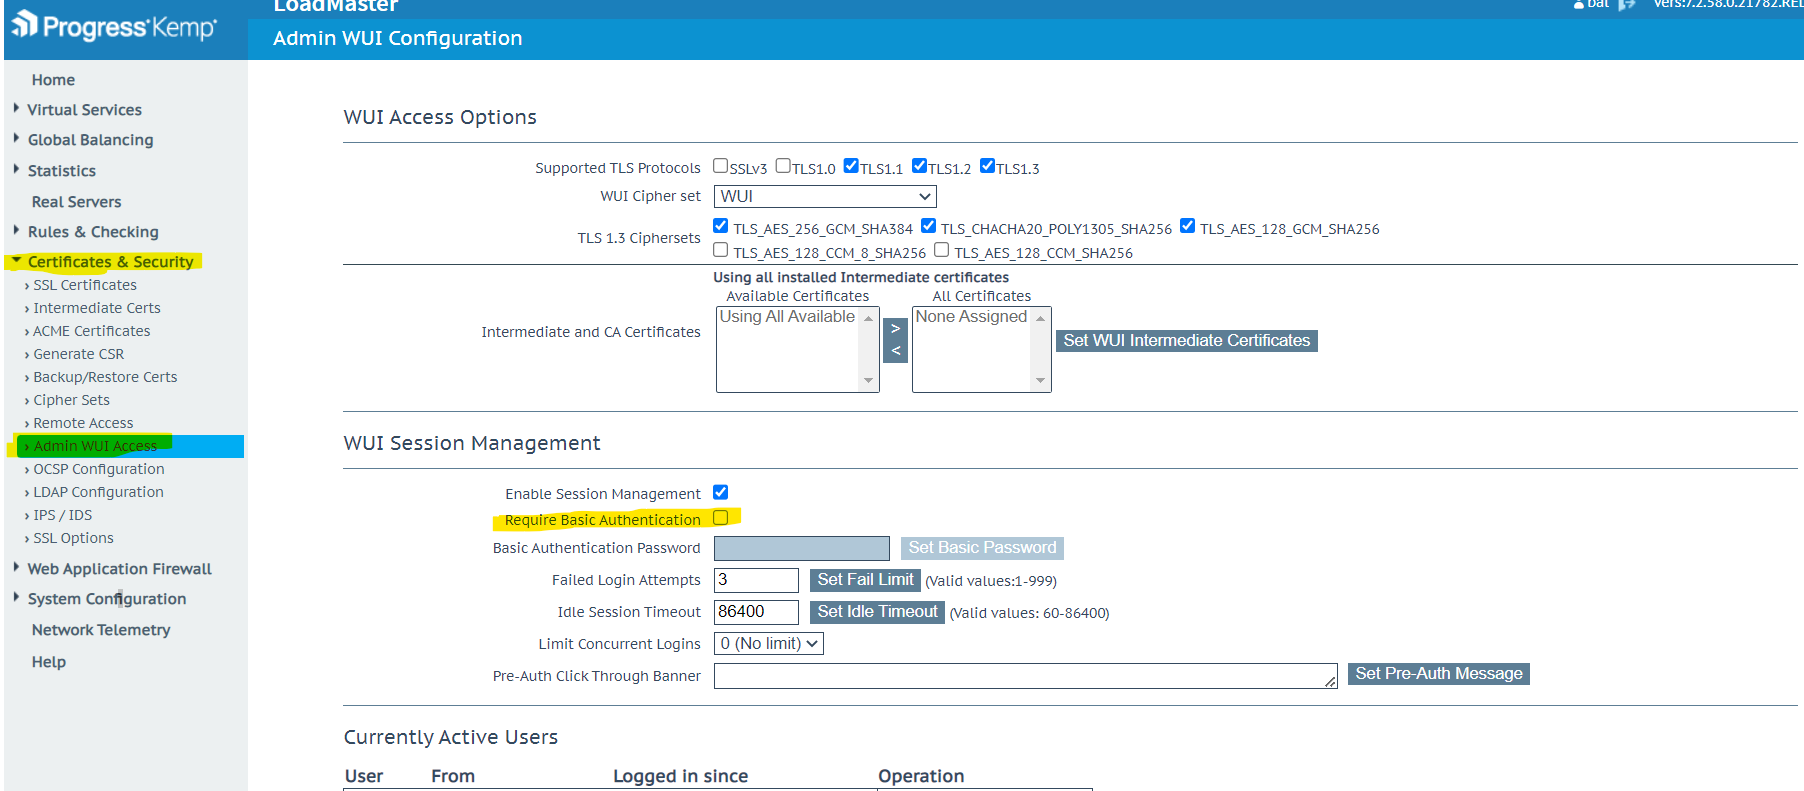This screenshot has height=791, width=1804.
Task: Click Set WUI Intermediate Certificates button
Action: tap(1187, 341)
